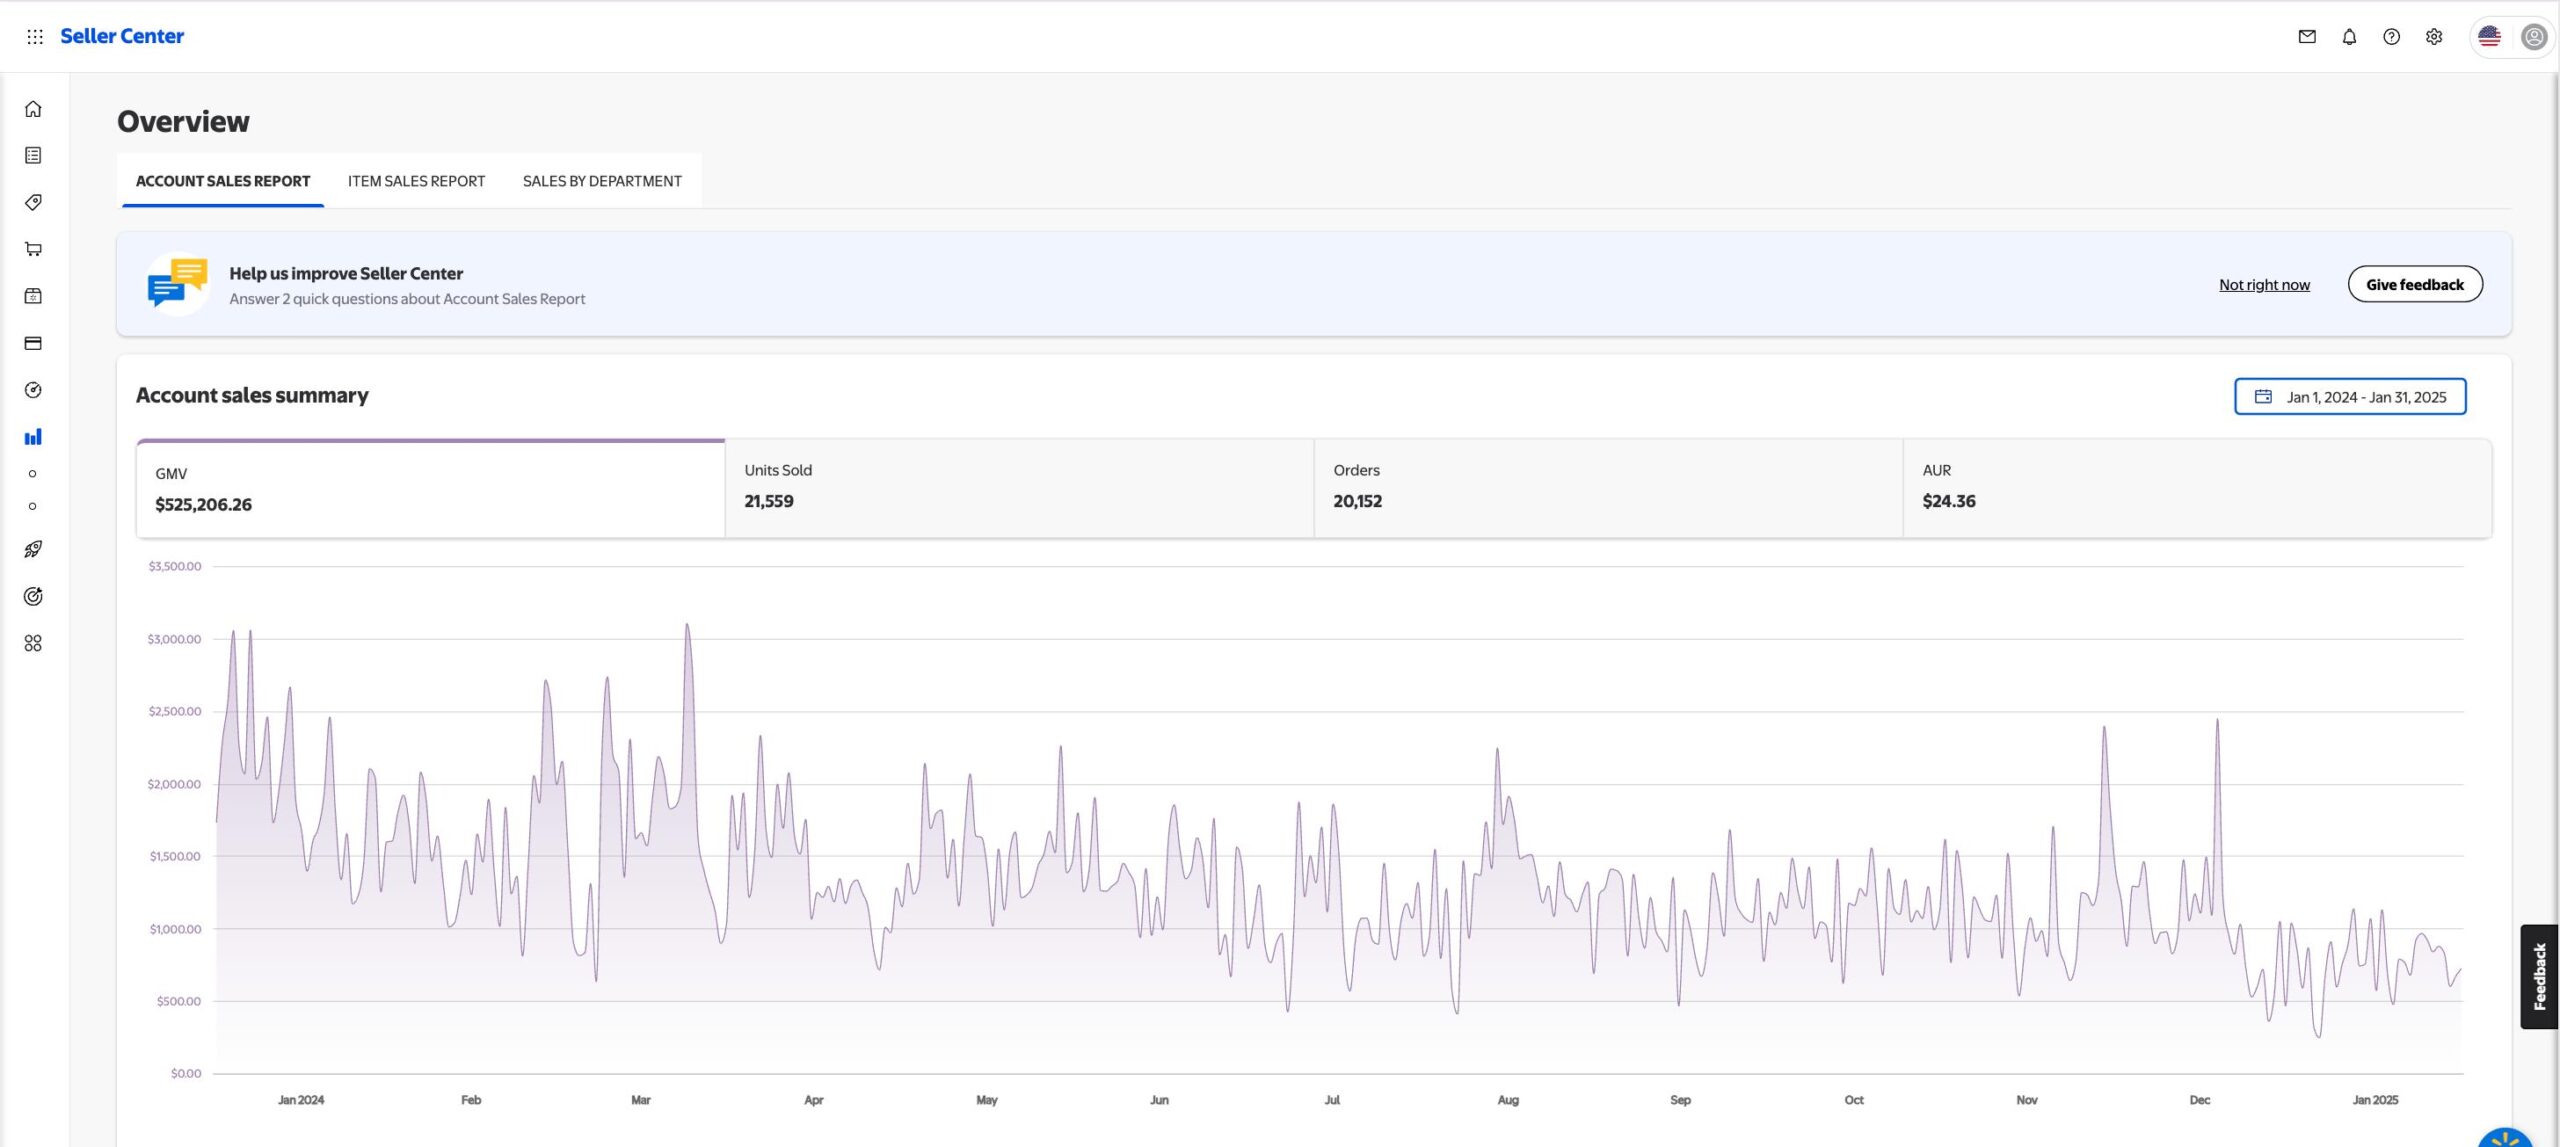
Task: Open the package box sidebar icon
Action: click(x=33, y=296)
